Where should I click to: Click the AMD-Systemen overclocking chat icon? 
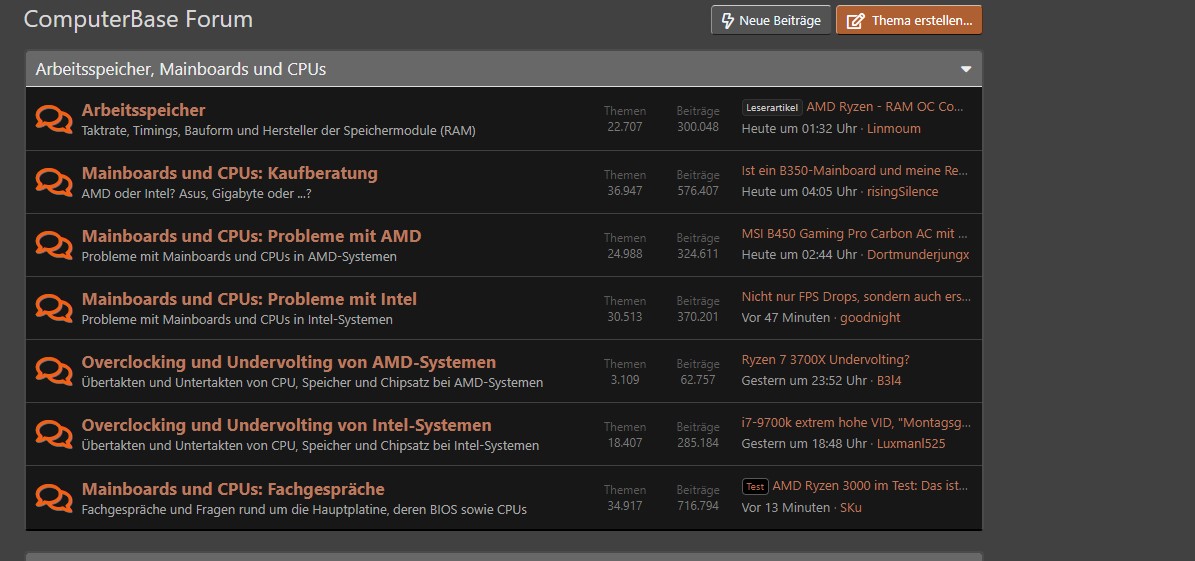click(x=53, y=371)
